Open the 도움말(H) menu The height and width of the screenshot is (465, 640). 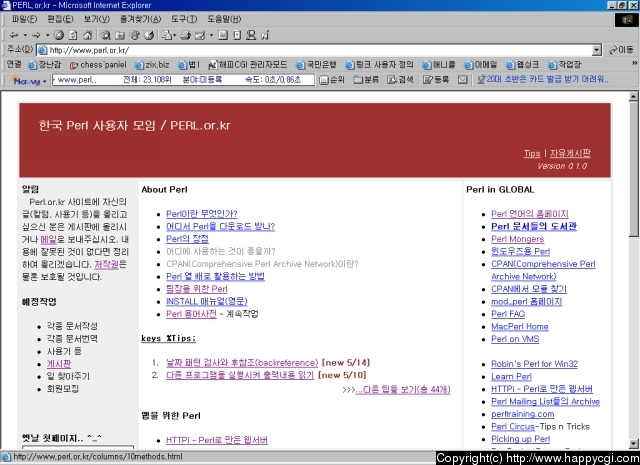pyautogui.click(x=224, y=19)
